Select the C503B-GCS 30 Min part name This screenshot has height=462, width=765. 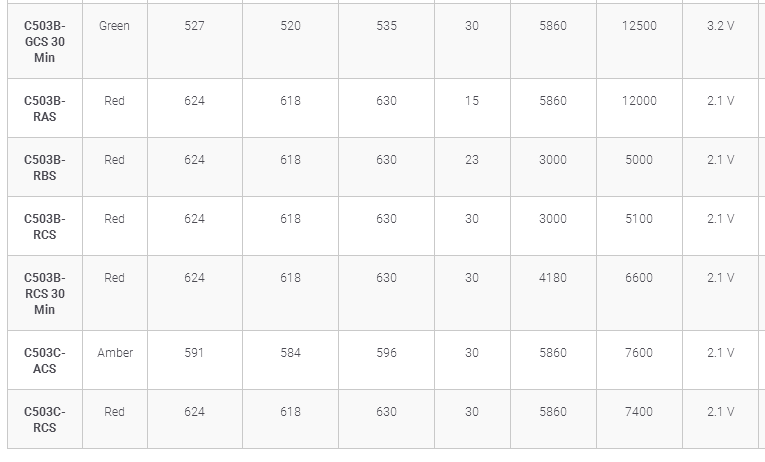(44, 41)
